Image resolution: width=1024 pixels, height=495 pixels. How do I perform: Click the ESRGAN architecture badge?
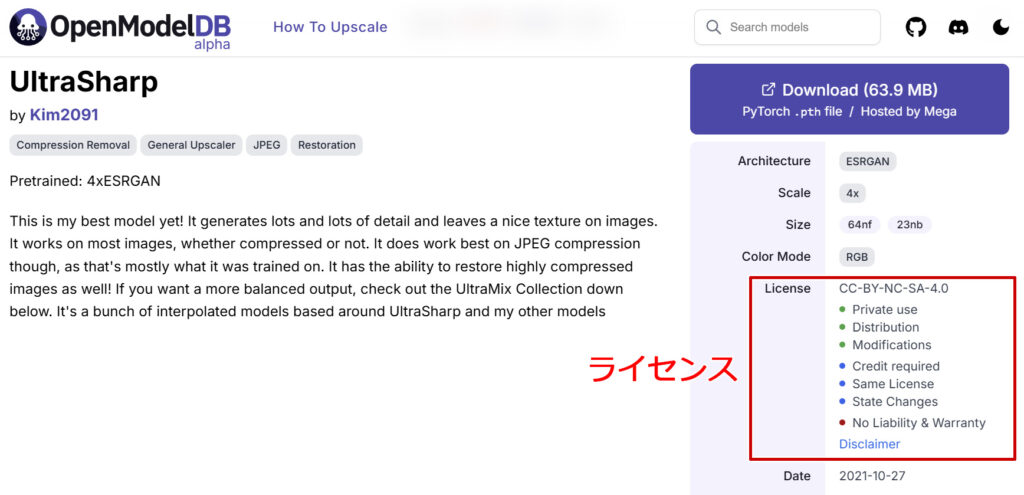[x=866, y=161]
